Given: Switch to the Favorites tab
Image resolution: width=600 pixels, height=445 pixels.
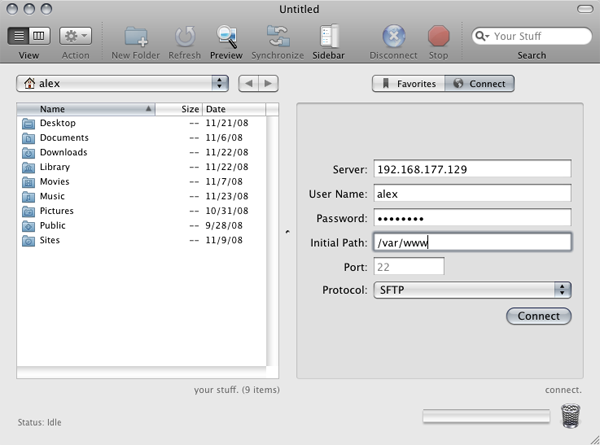Looking at the screenshot, I should 409,83.
